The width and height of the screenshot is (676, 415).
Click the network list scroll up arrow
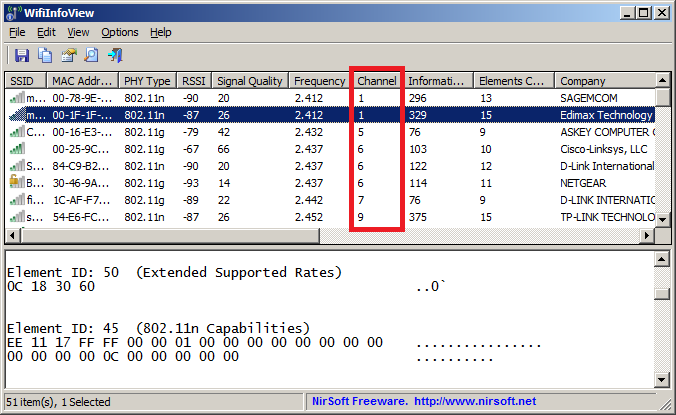tap(663, 80)
